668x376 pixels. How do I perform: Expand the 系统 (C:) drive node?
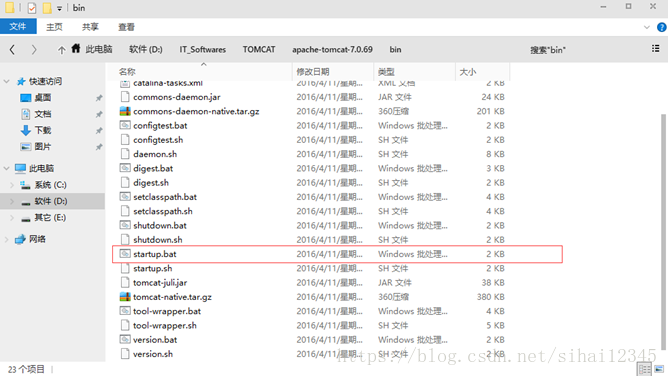(12, 185)
